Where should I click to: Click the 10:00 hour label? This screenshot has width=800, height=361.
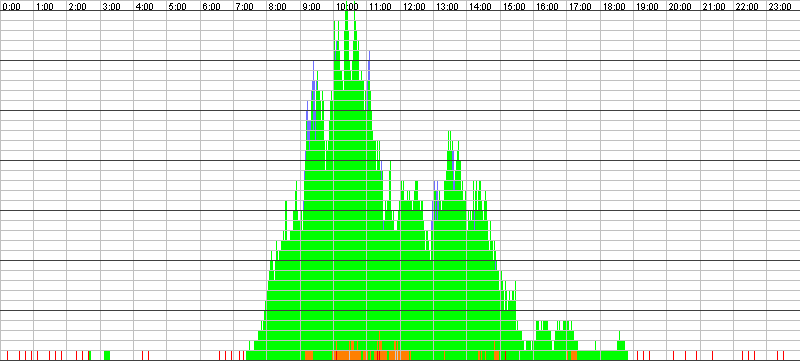(346, 8)
